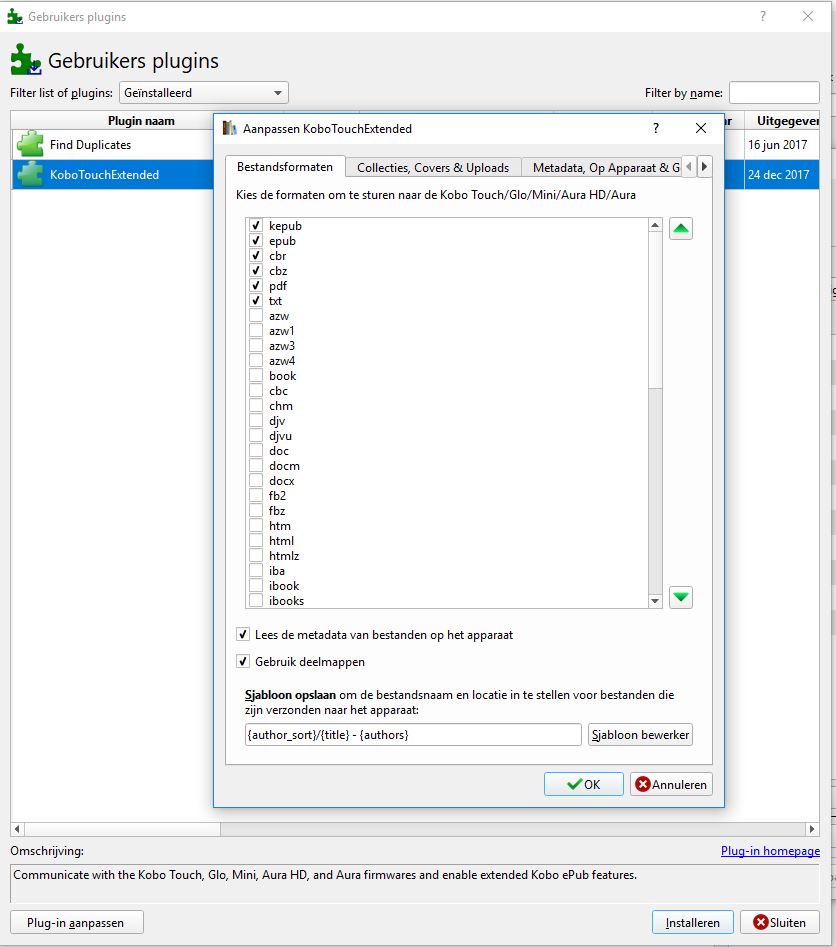Click the plugin description text box
The image size is (836, 947).
(x=414, y=883)
